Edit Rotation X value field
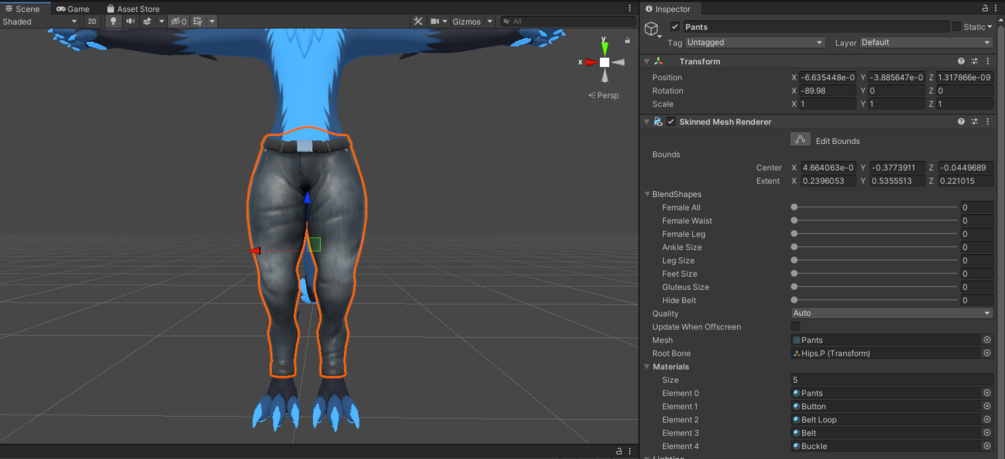The height and width of the screenshot is (459, 1005). pos(829,90)
